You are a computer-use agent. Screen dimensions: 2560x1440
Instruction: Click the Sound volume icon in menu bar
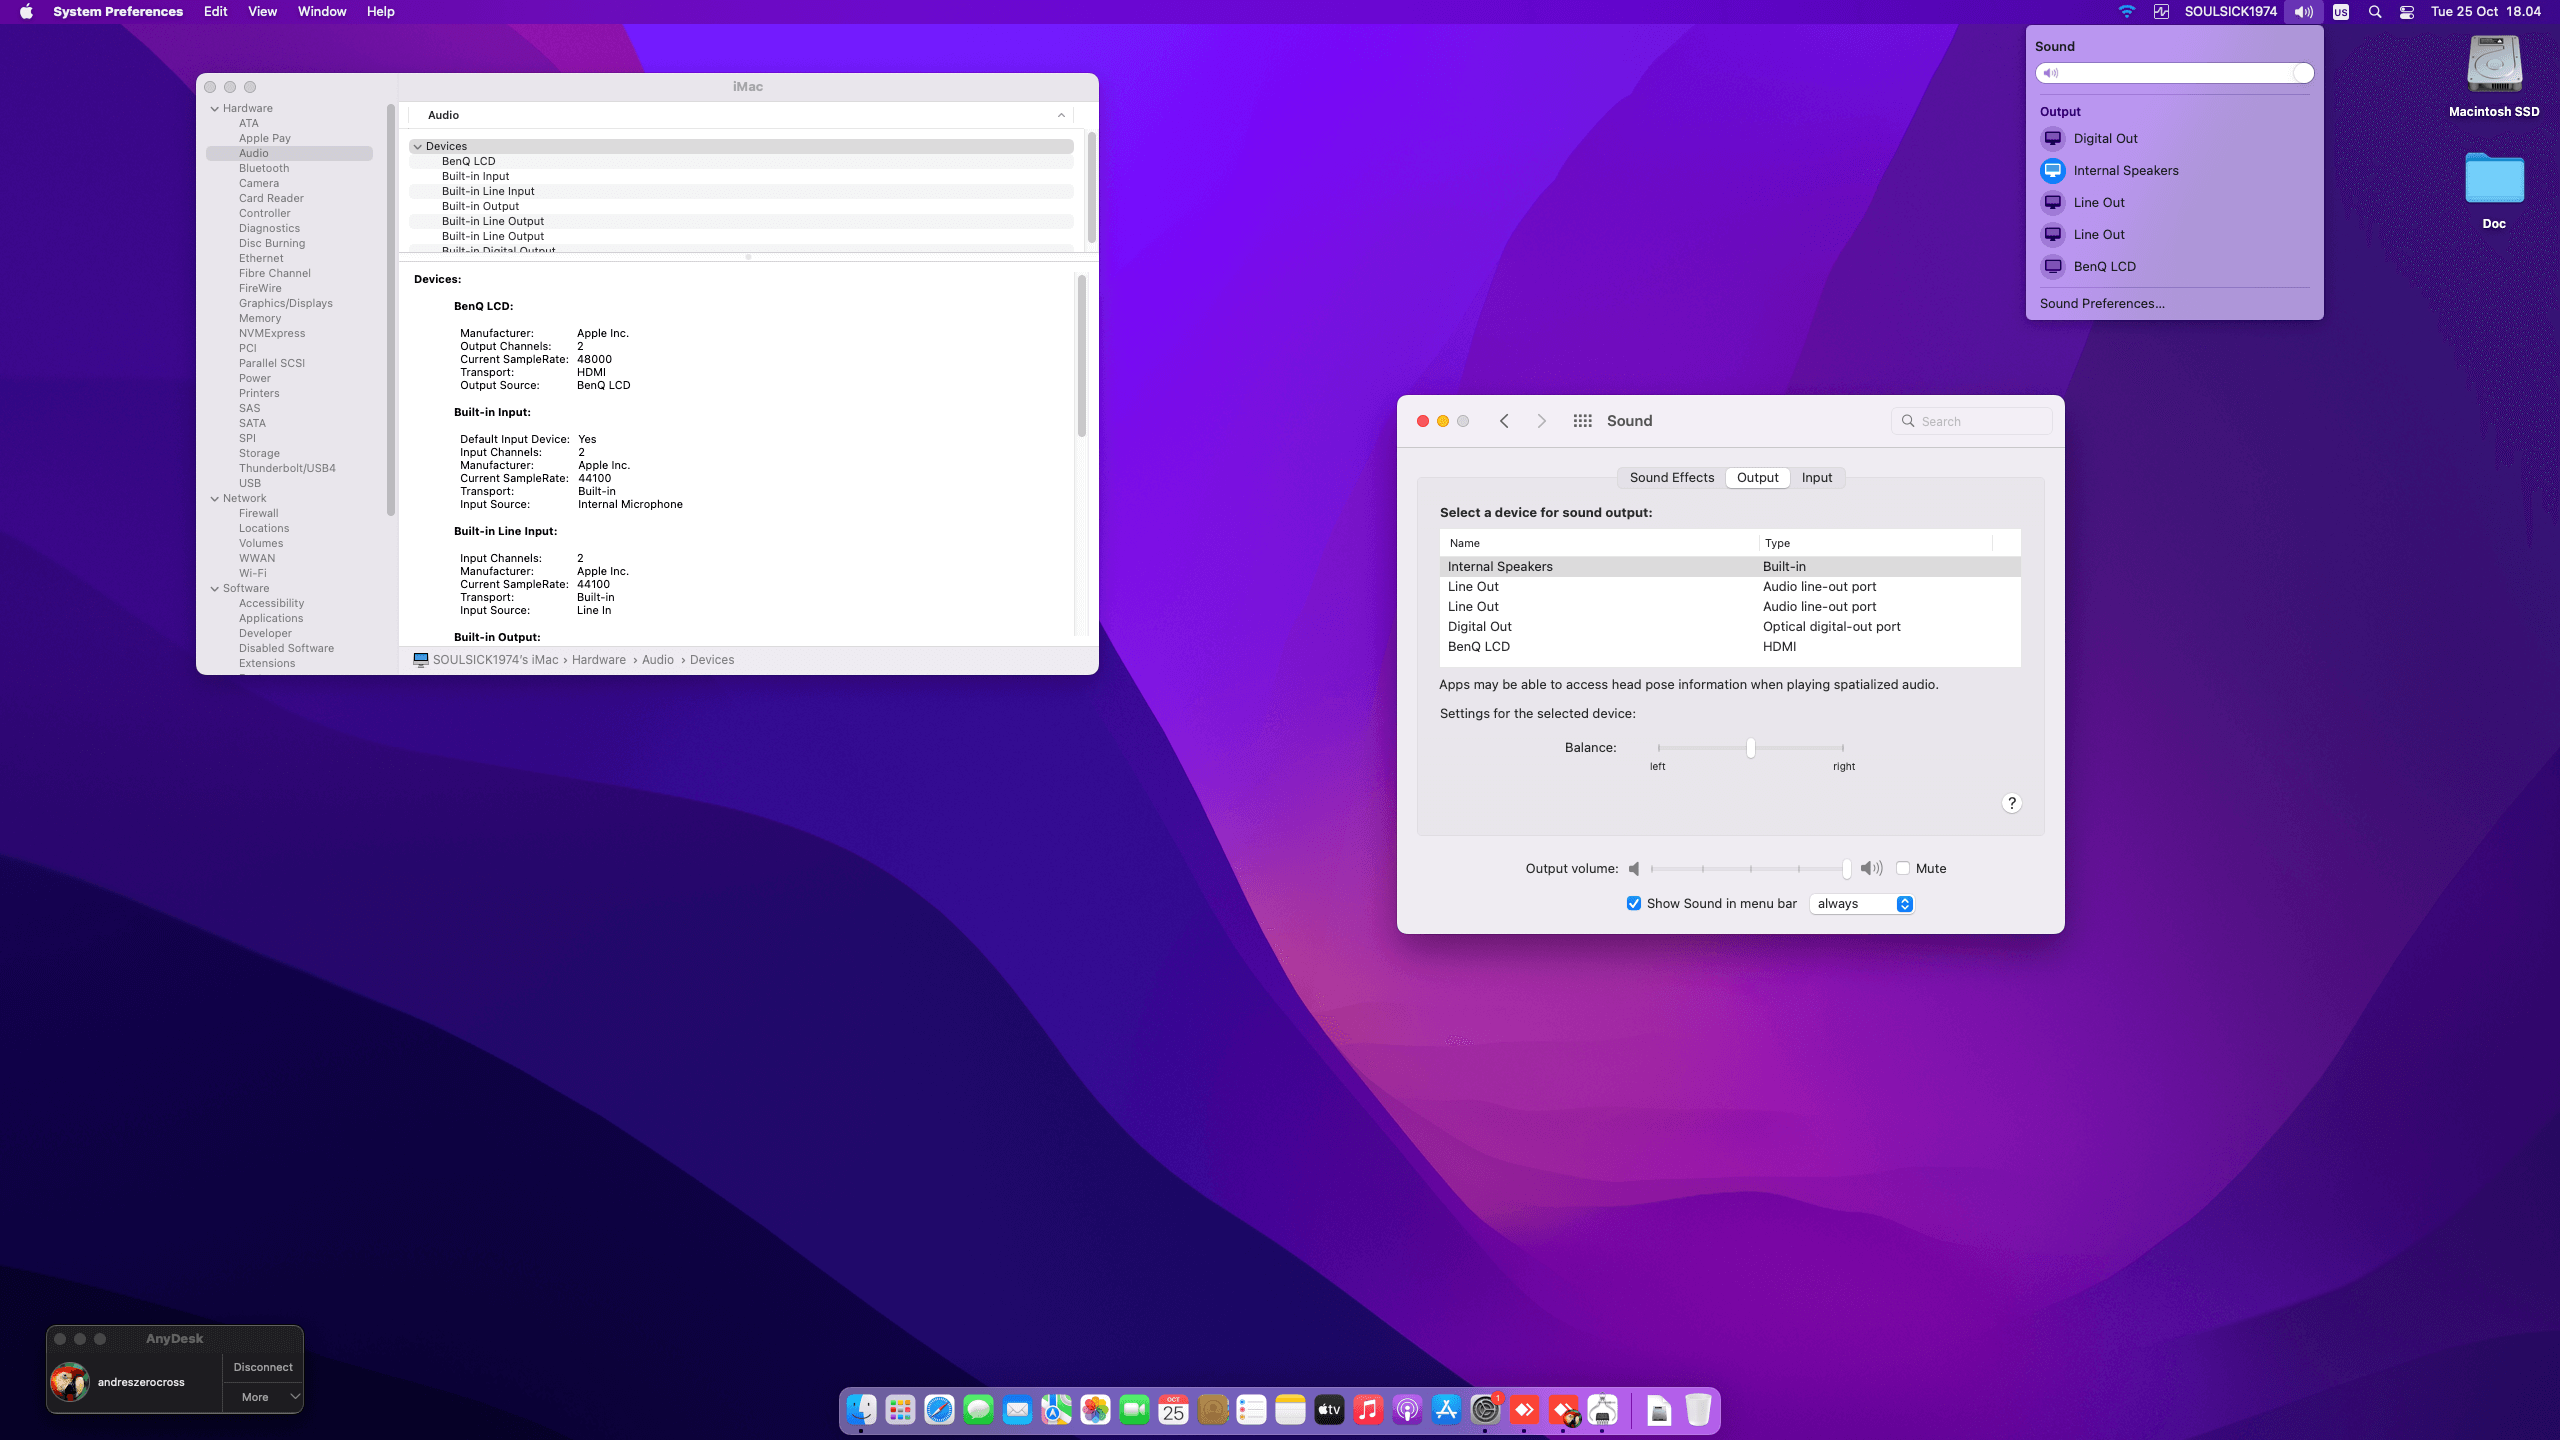2303,12
